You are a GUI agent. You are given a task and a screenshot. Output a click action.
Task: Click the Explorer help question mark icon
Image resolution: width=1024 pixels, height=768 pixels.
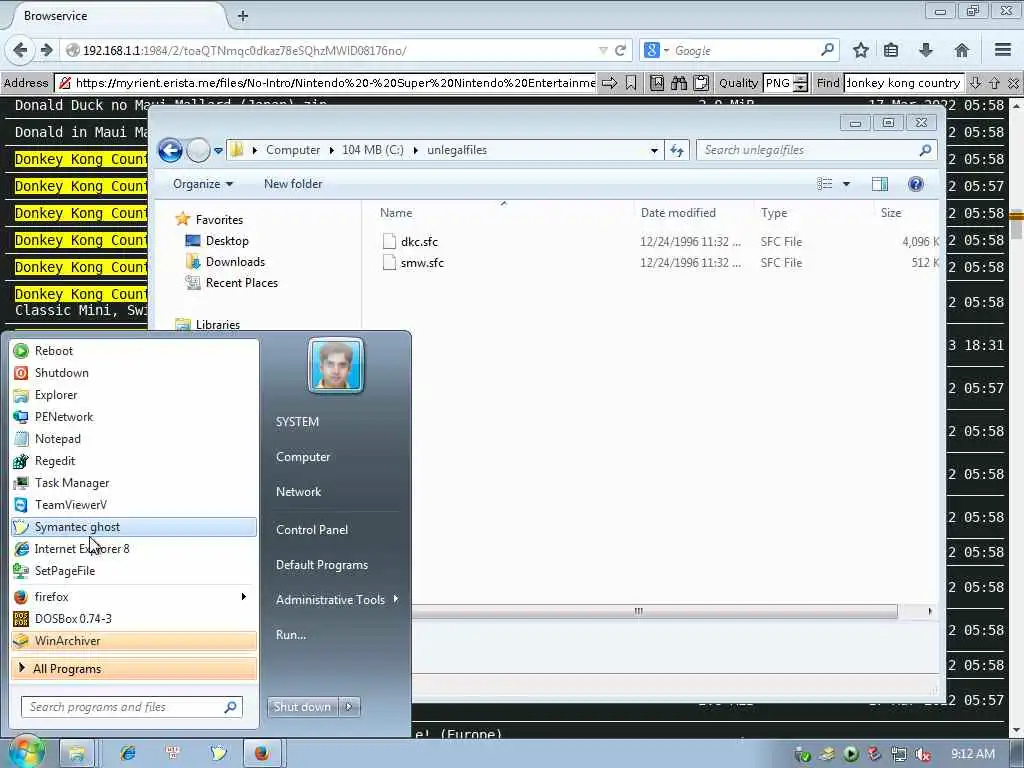(916, 184)
